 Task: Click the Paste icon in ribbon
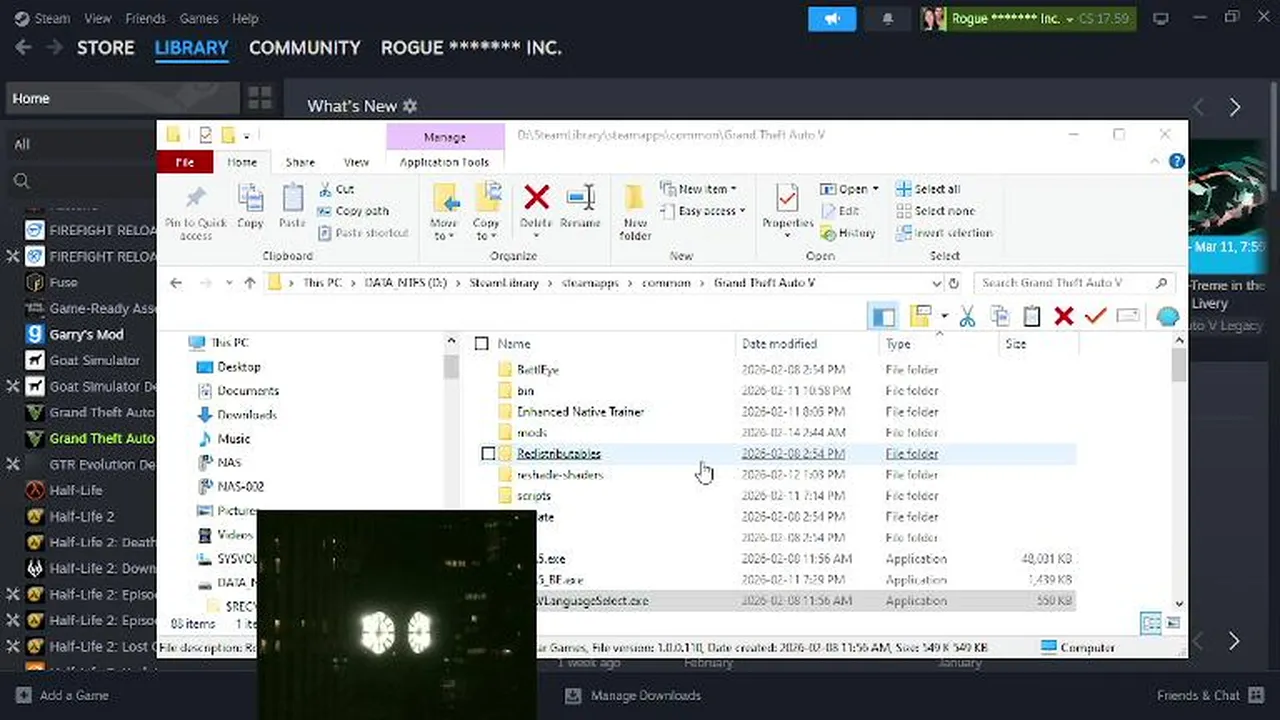(292, 197)
